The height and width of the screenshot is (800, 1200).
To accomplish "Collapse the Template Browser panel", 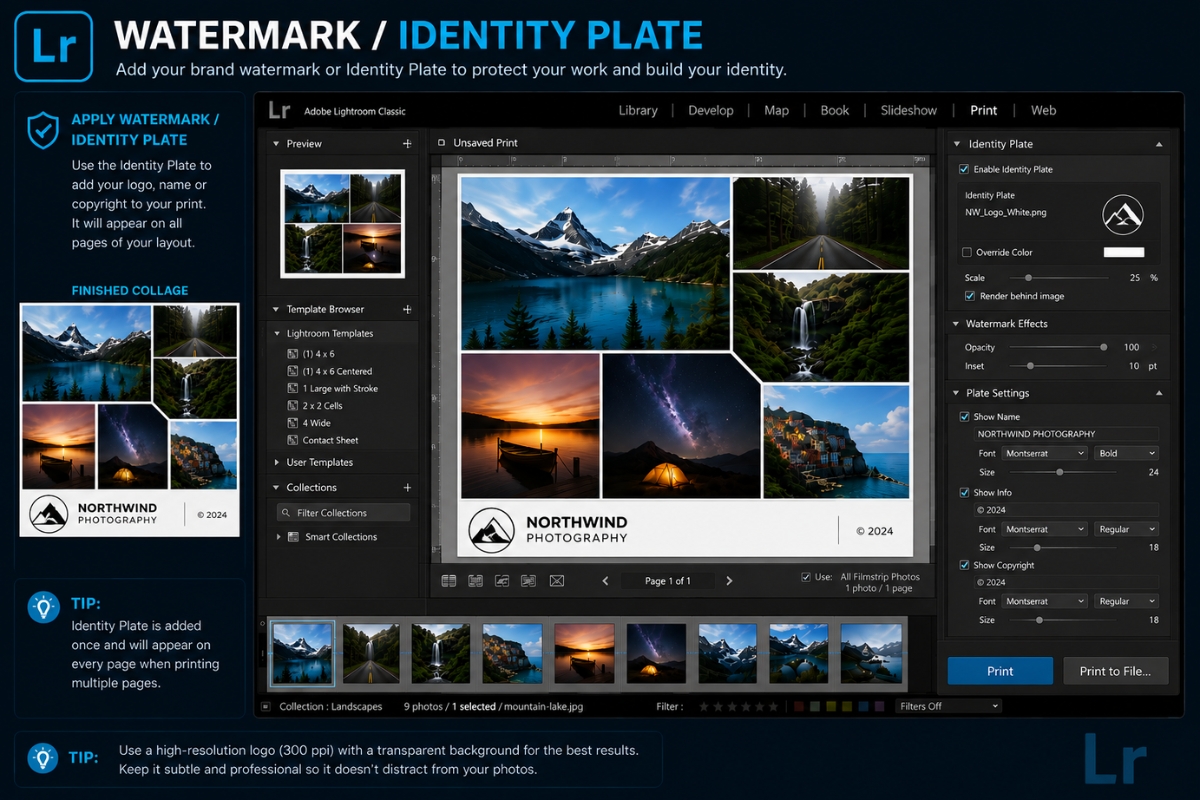I will pyautogui.click(x=276, y=310).
